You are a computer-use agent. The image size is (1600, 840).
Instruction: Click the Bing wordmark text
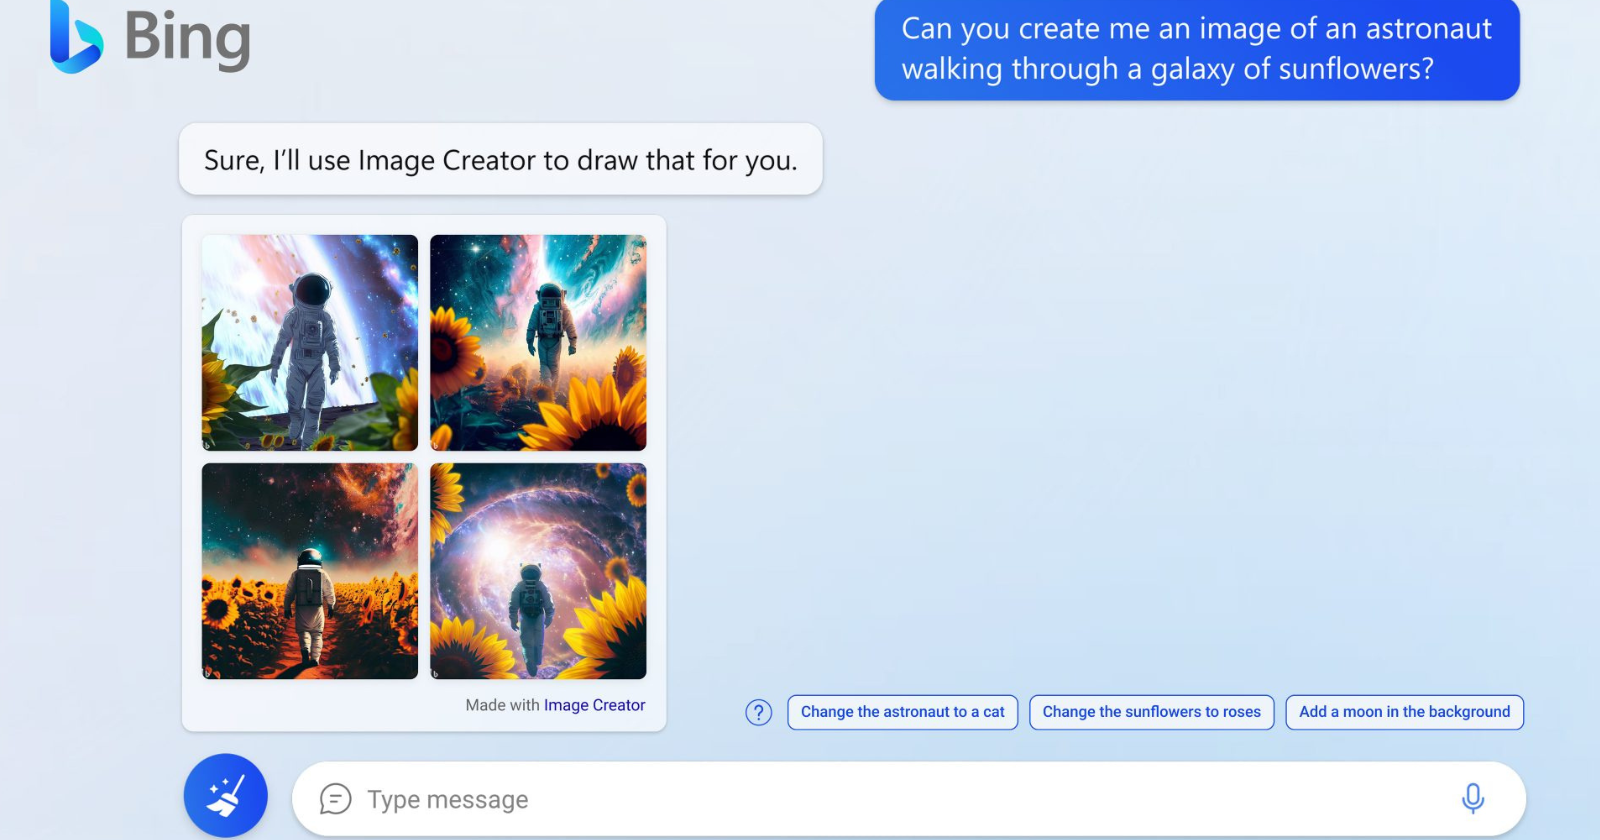pos(187,40)
